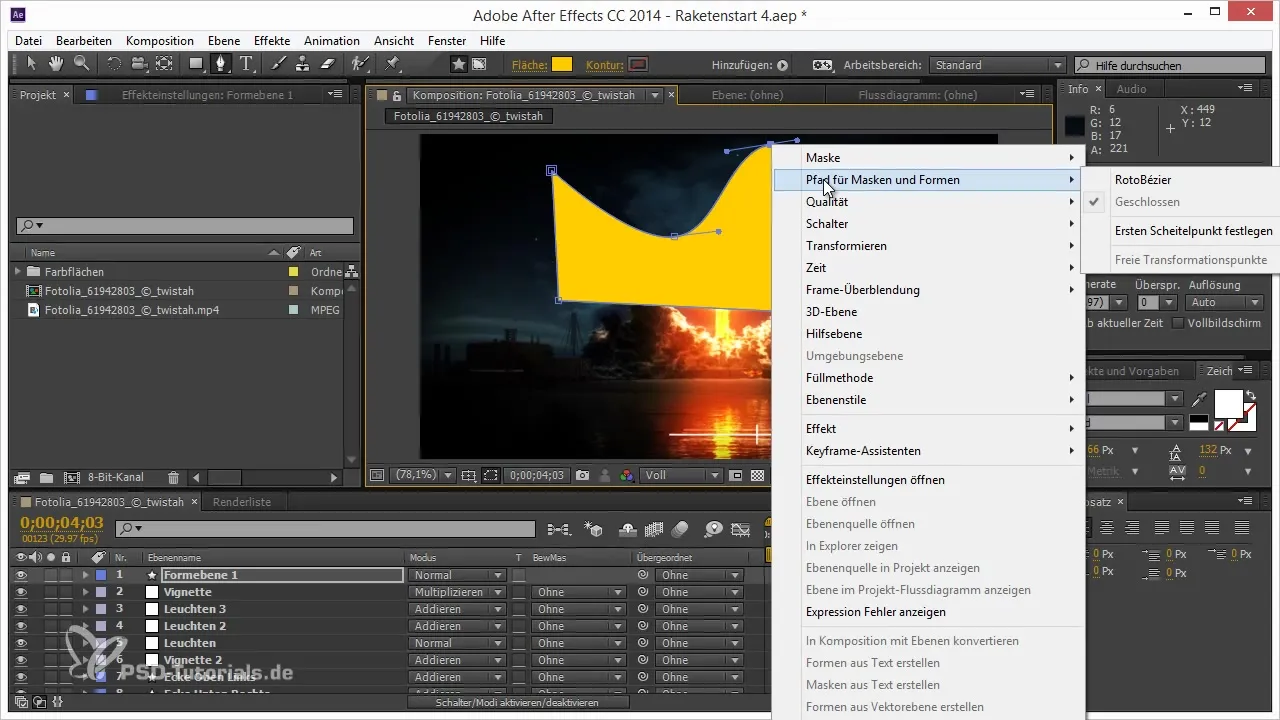Select the Rotation tool
Viewport: 1280px width, 720px height.
click(x=114, y=64)
